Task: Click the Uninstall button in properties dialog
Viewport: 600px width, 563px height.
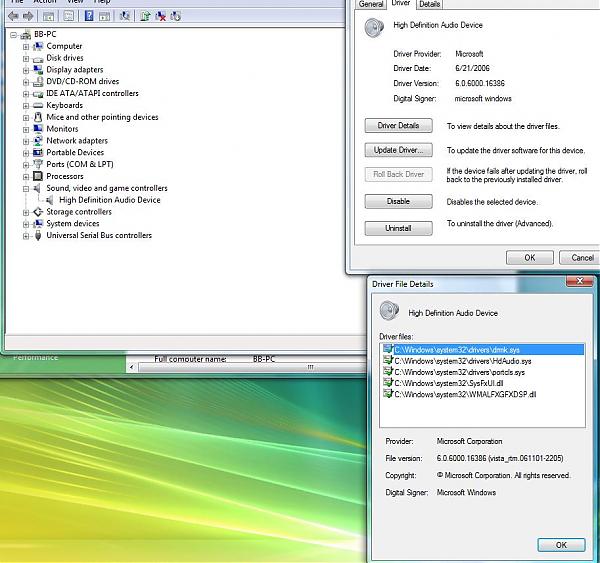Action: pos(398,228)
